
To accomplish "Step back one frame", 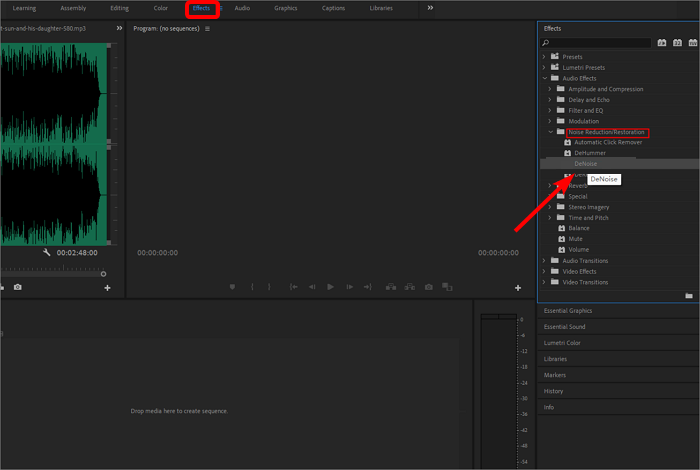I will pos(312,287).
